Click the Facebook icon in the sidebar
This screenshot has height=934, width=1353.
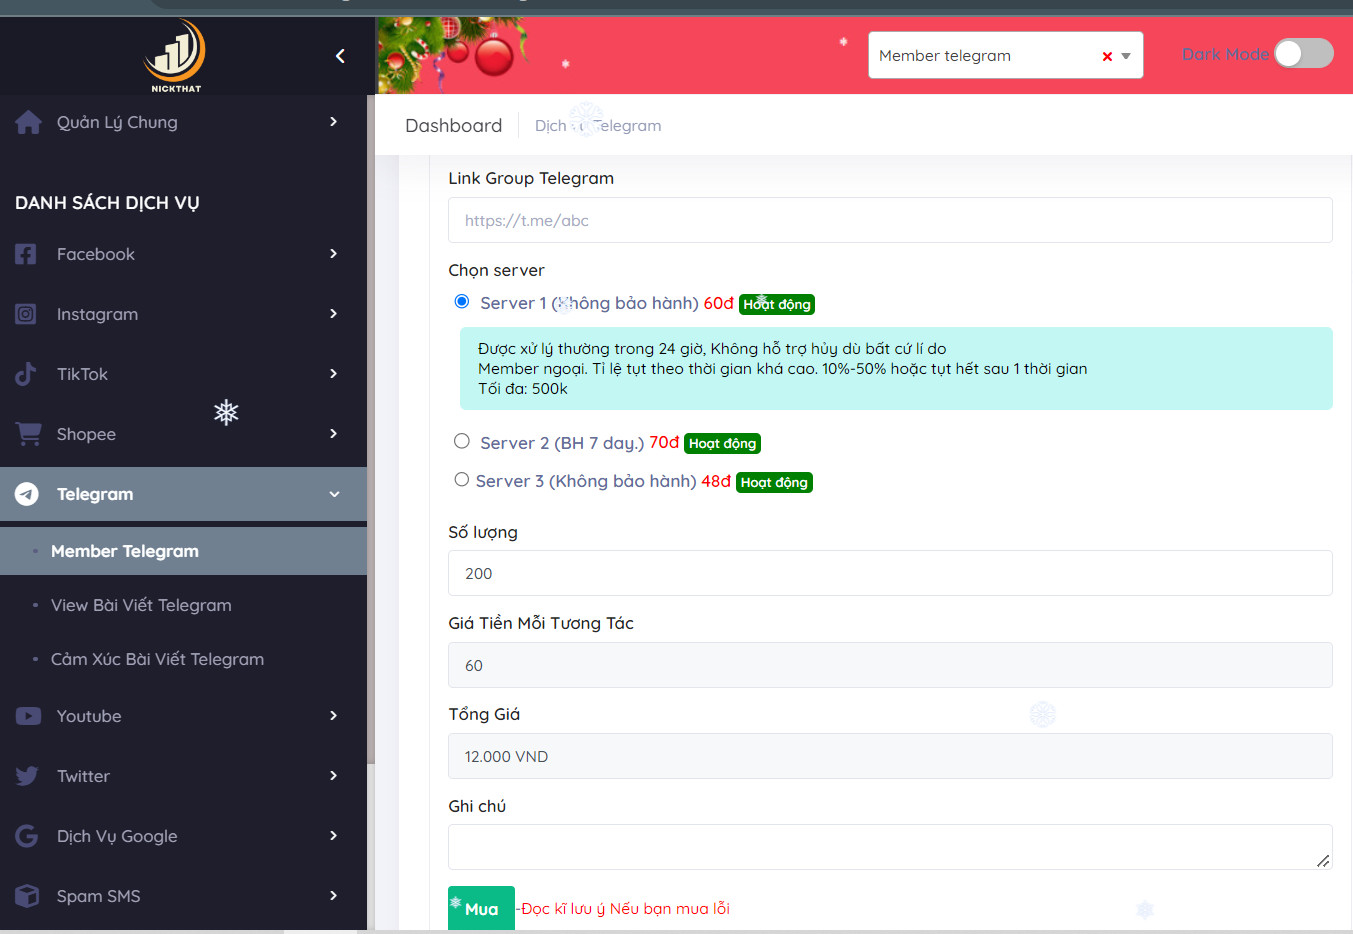pyautogui.click(x=26, y=254)
